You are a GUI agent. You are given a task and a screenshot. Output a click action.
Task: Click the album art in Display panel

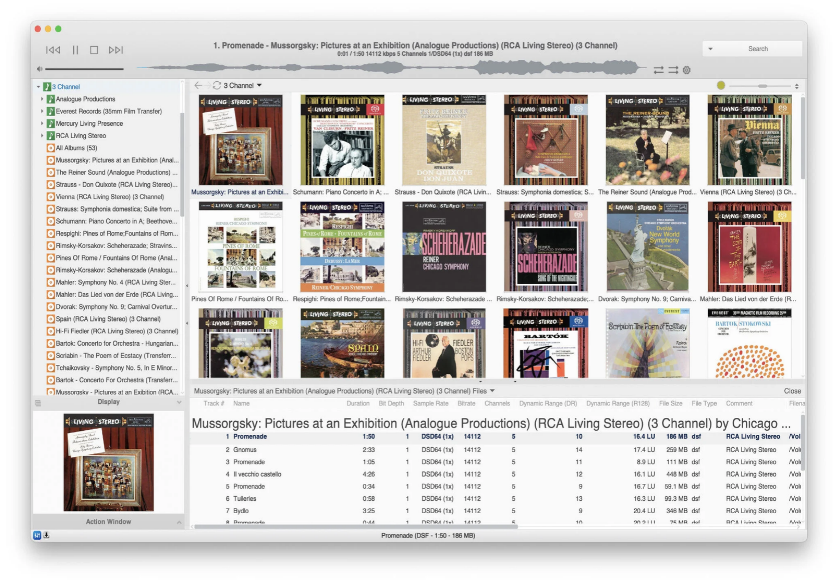point(109,462)
